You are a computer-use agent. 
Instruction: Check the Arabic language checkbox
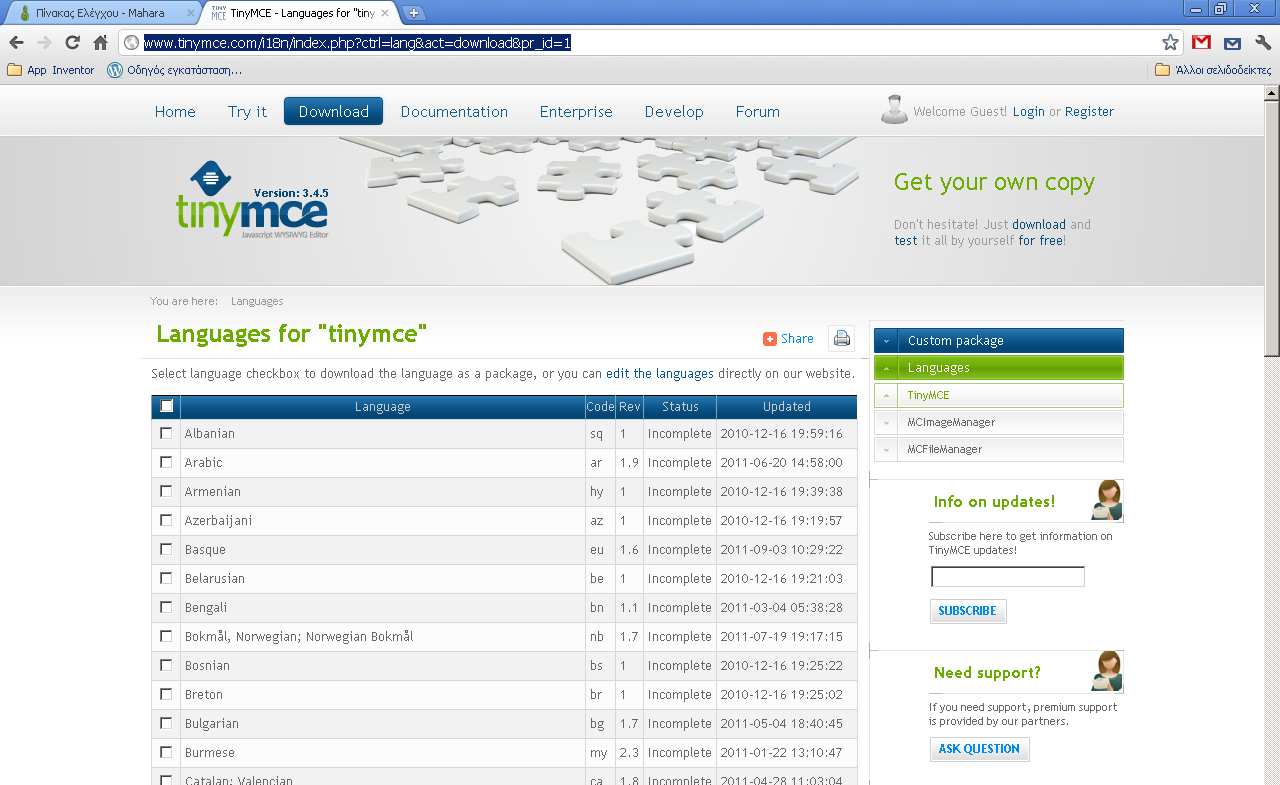click(166, 462)
